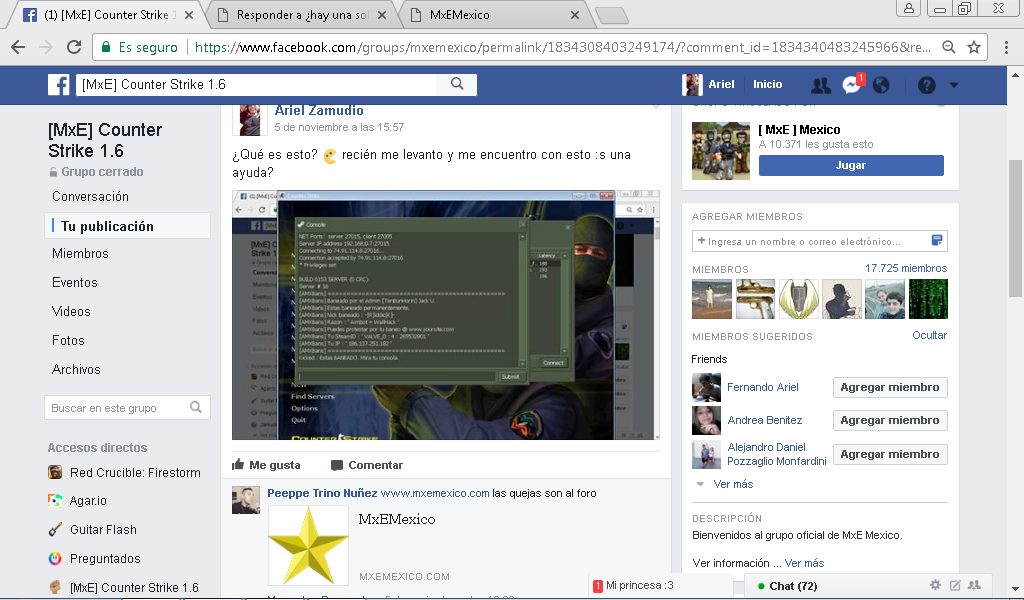Open the Chat (72) sidebar bar
Screen dimensions: 1024x600
(x=793, y=586)
